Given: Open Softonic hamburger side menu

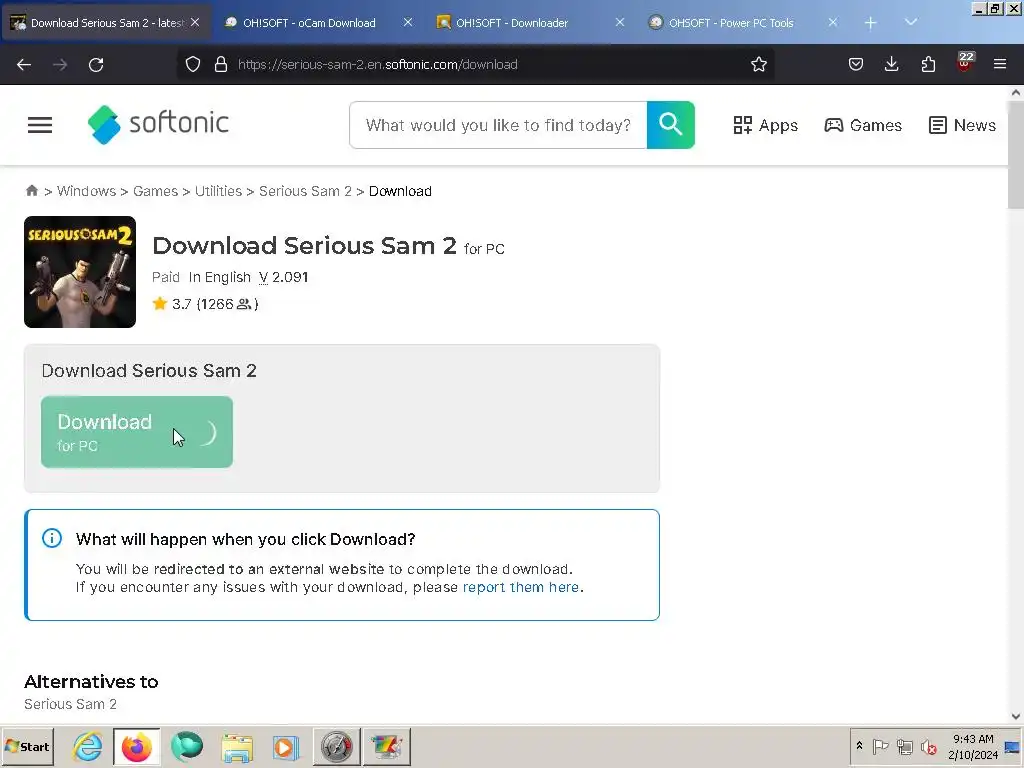Looking at the screenshot, I should 40,125.
